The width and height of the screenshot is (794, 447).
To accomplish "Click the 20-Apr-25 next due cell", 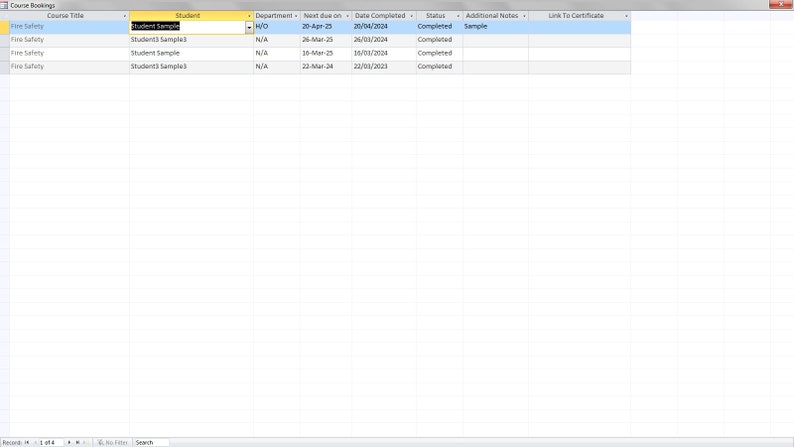I will 326,27.
